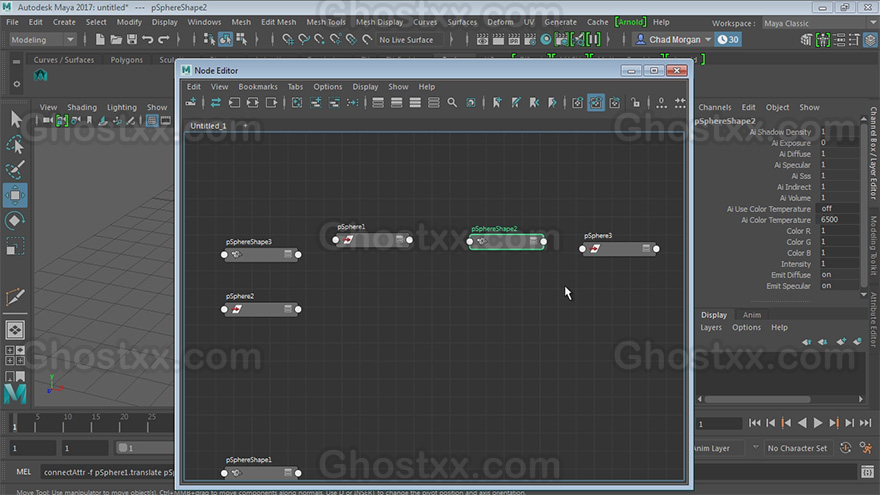Viewport: 880px width, 495px height.
Task: Activate the Rotate tool in the toolbox
Action: coord(15,221)
